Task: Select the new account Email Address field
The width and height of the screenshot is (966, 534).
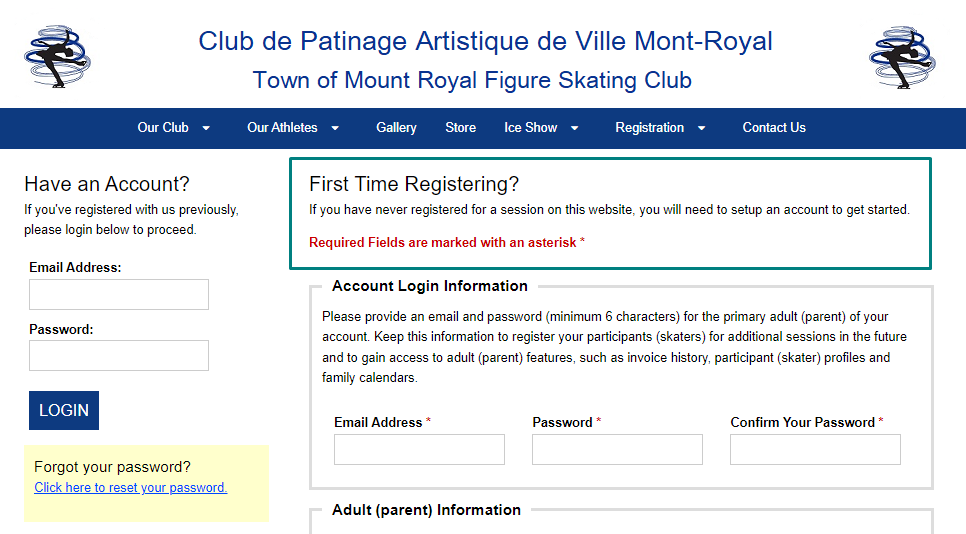Action: click(x=420, y=450)
